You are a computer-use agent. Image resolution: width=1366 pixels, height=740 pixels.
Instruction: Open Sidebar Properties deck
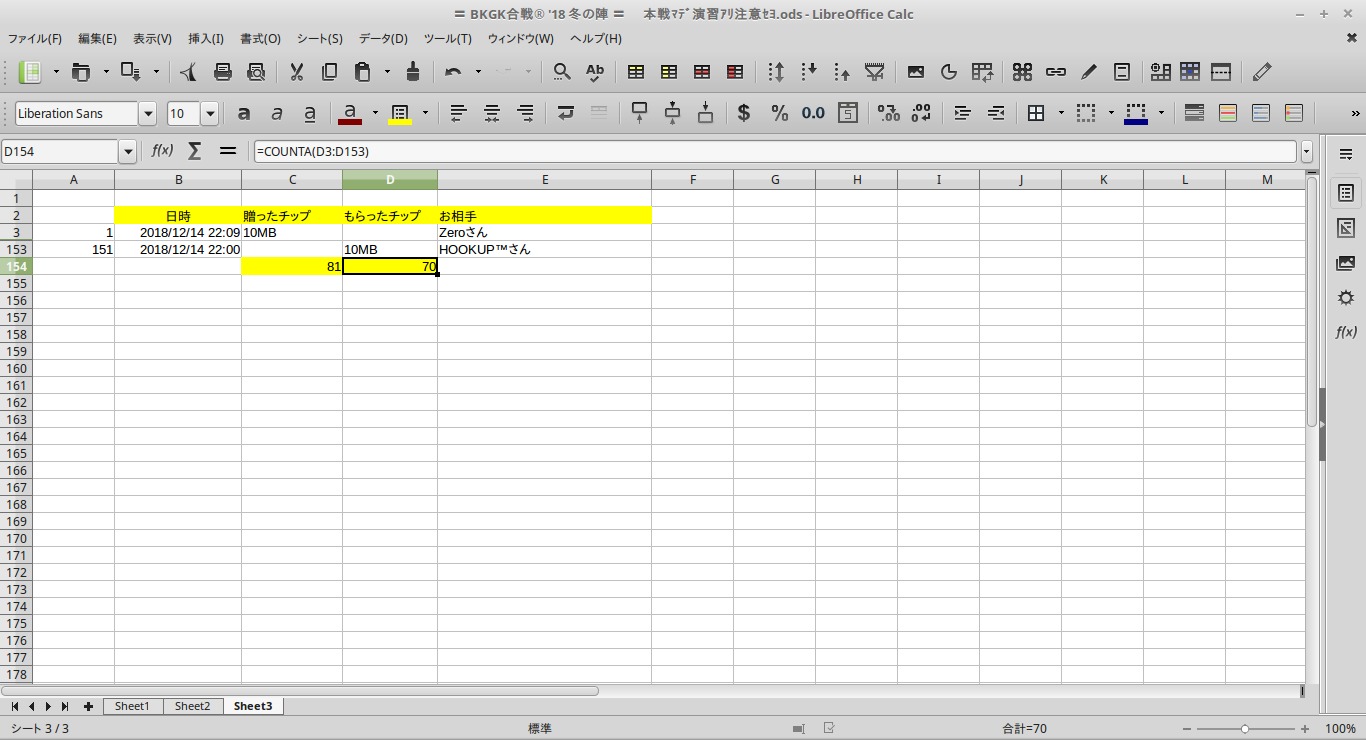coord(1346,193)
